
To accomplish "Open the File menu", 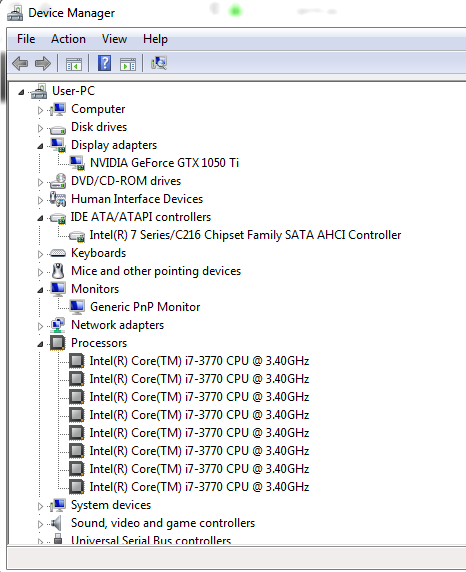I will [26, 39].
